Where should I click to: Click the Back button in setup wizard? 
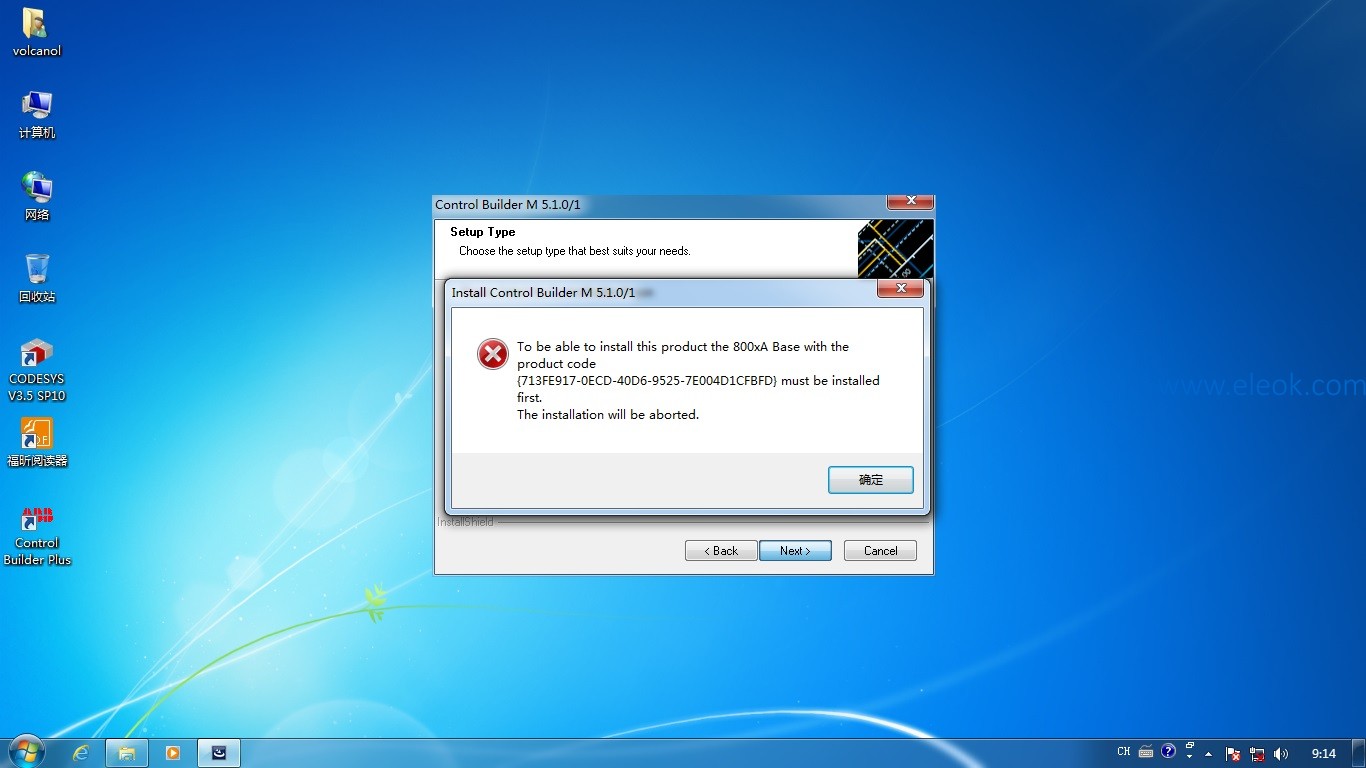point(720,551)
